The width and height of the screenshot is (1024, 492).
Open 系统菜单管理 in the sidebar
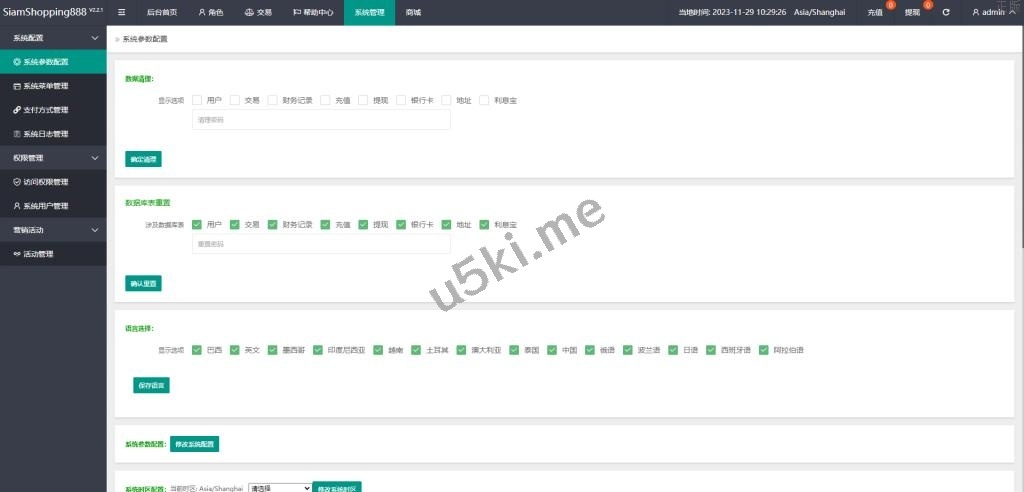pyautogui.click(x=46, y=86)
